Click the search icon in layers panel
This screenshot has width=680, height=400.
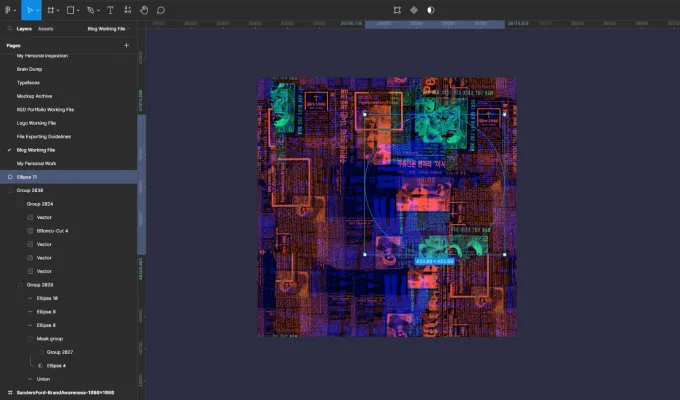10,29
